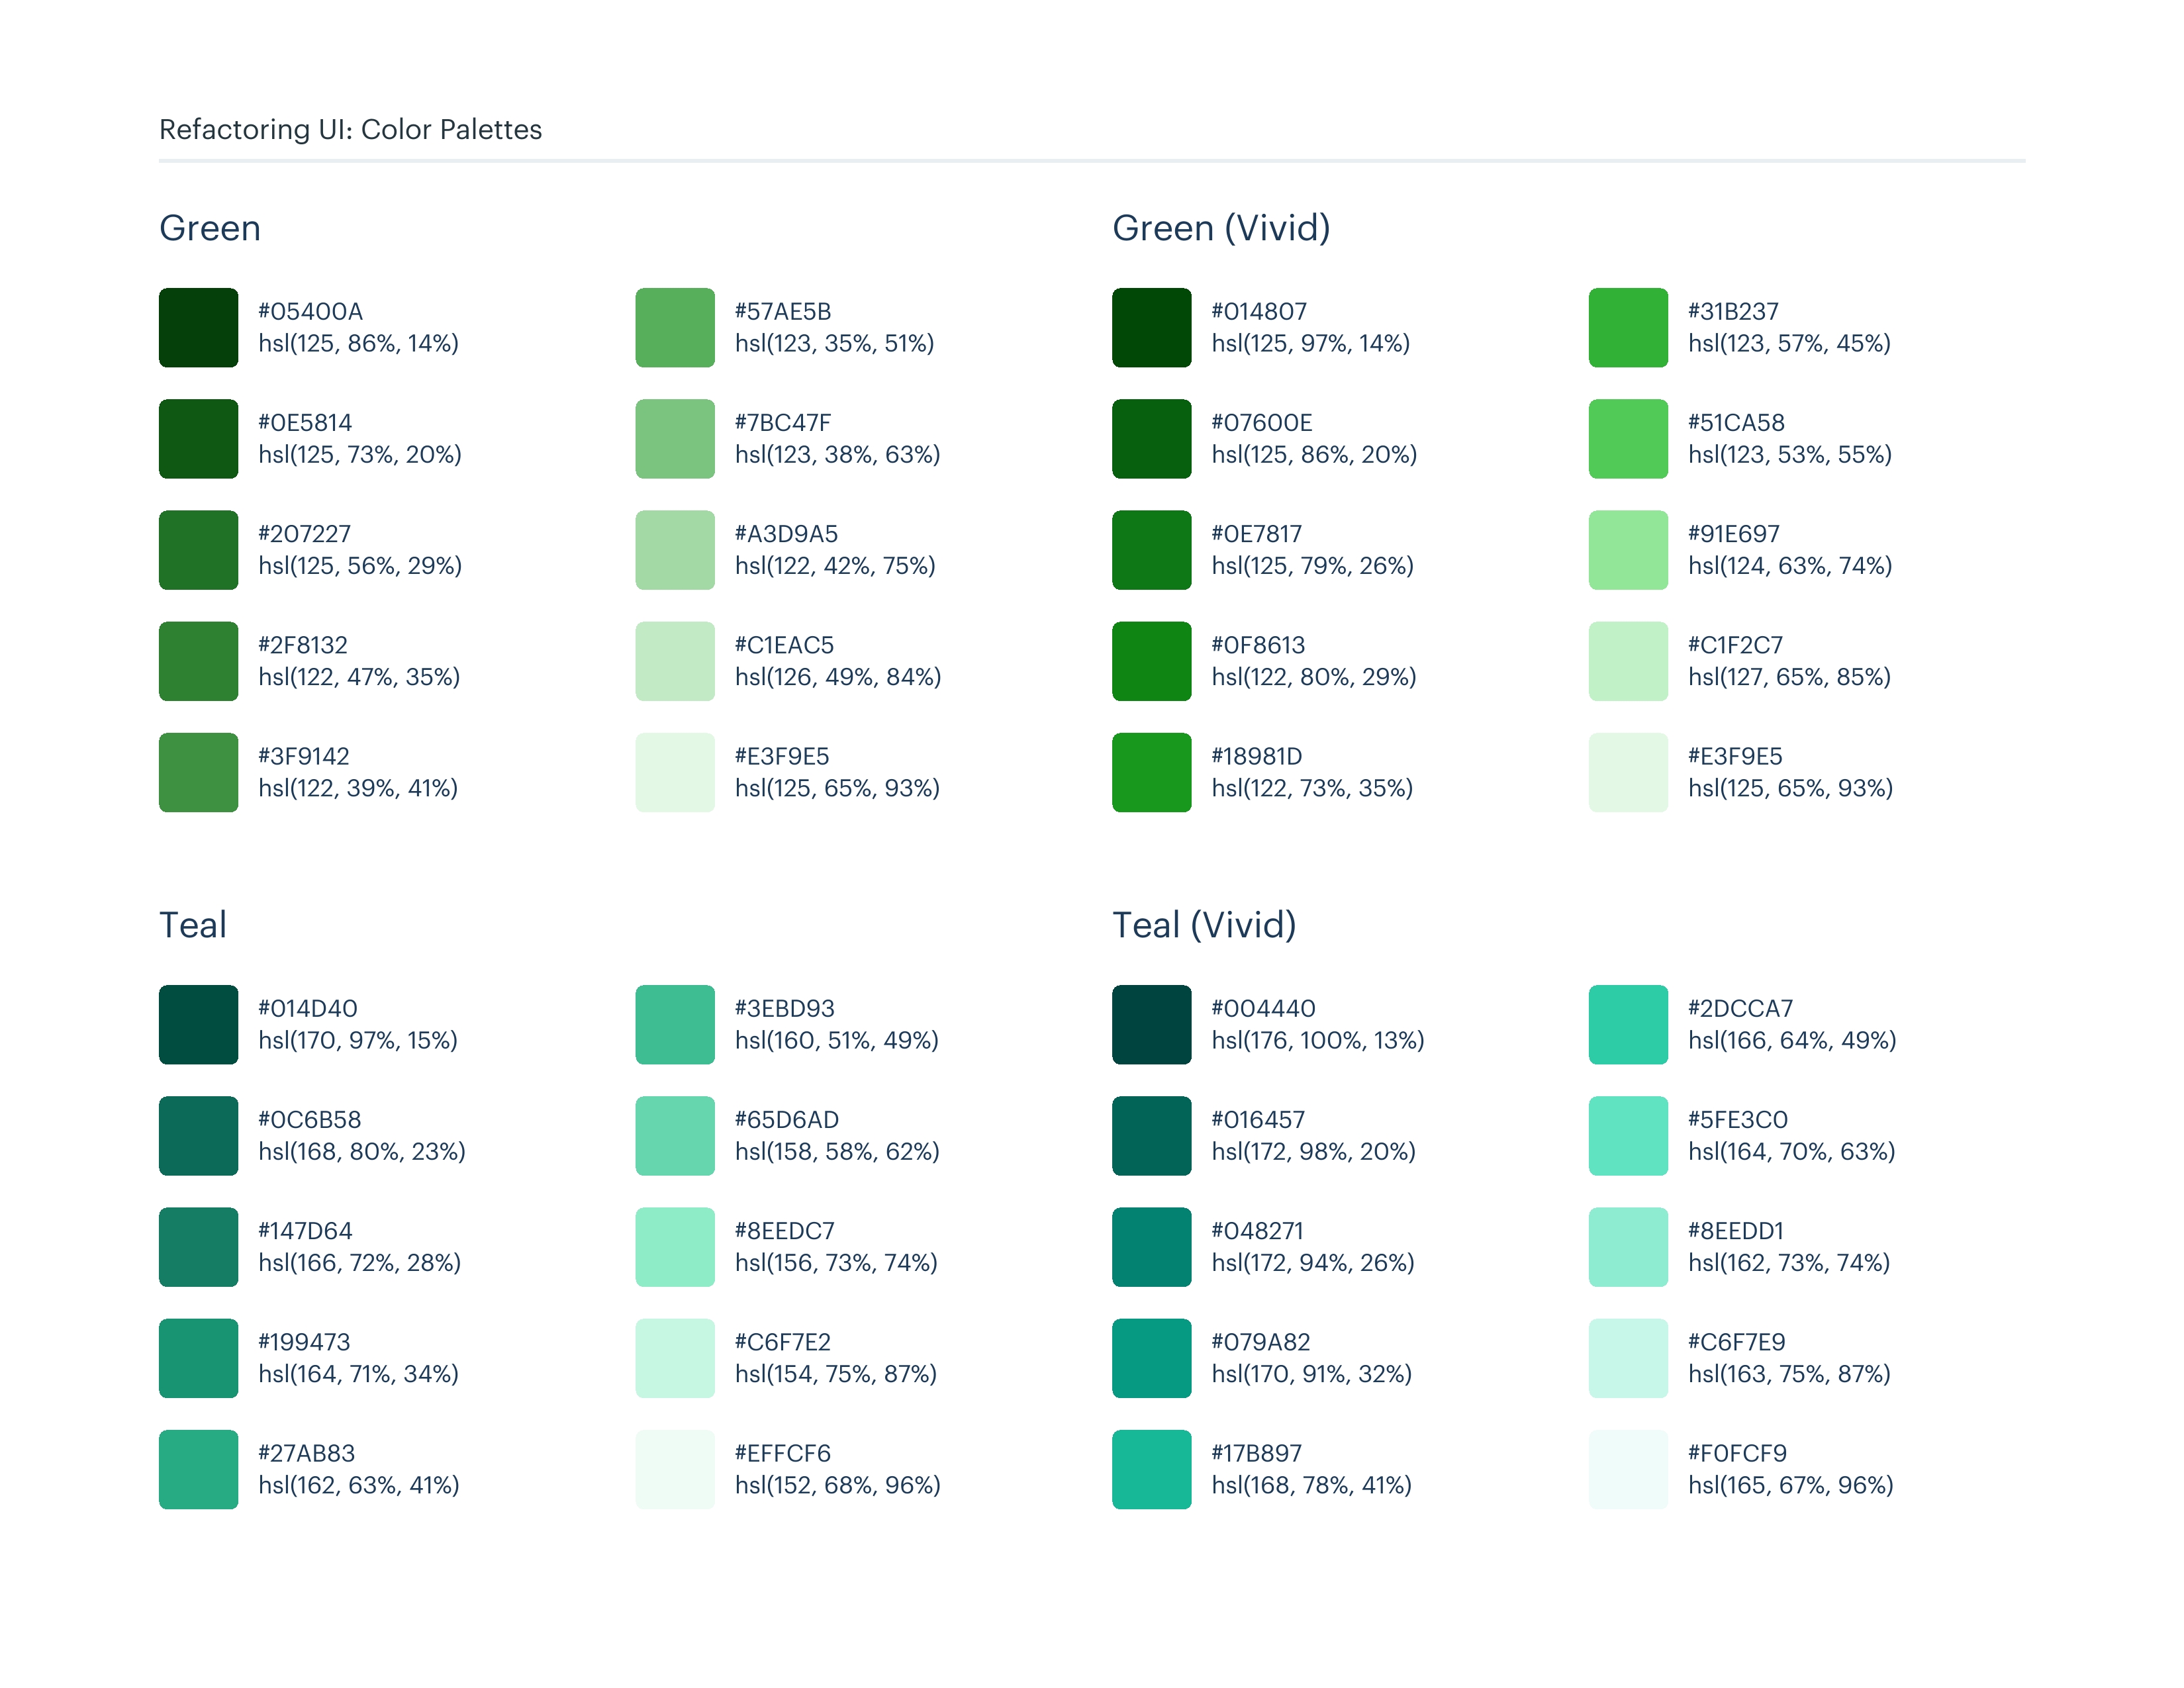The width and height of the screenshot is (2184, 1688).
Task: Choose the vivid teal swatch #17B897
Action: [x=1151, y=1469]
